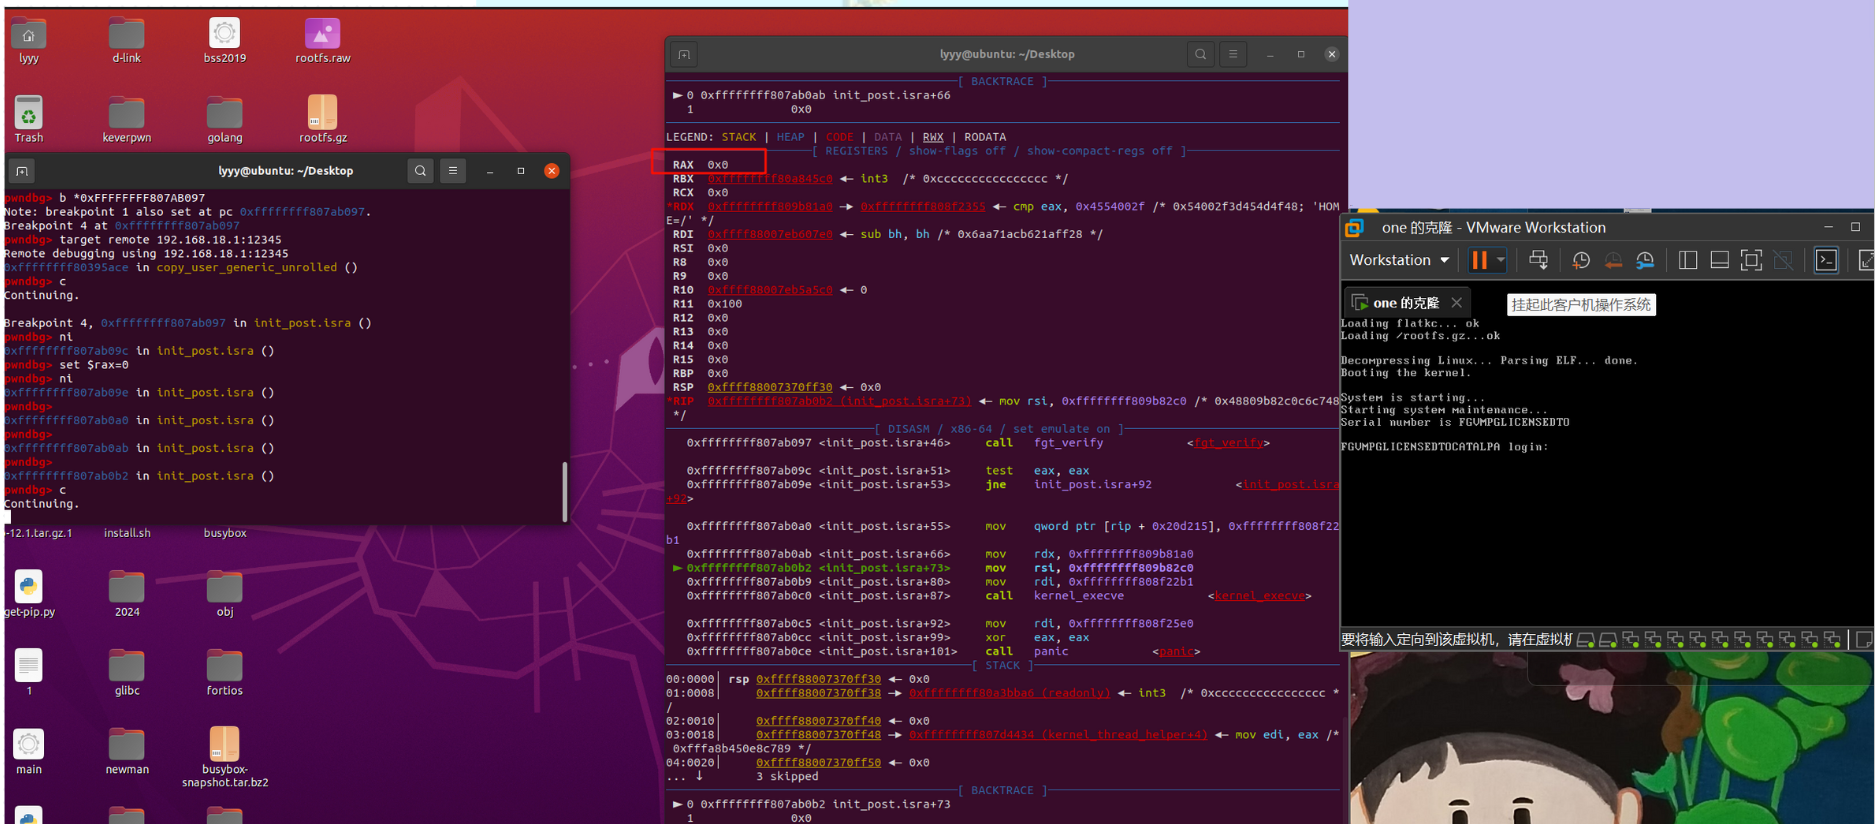Open the Workstation dropdown menu

(x=1398, y=260)
